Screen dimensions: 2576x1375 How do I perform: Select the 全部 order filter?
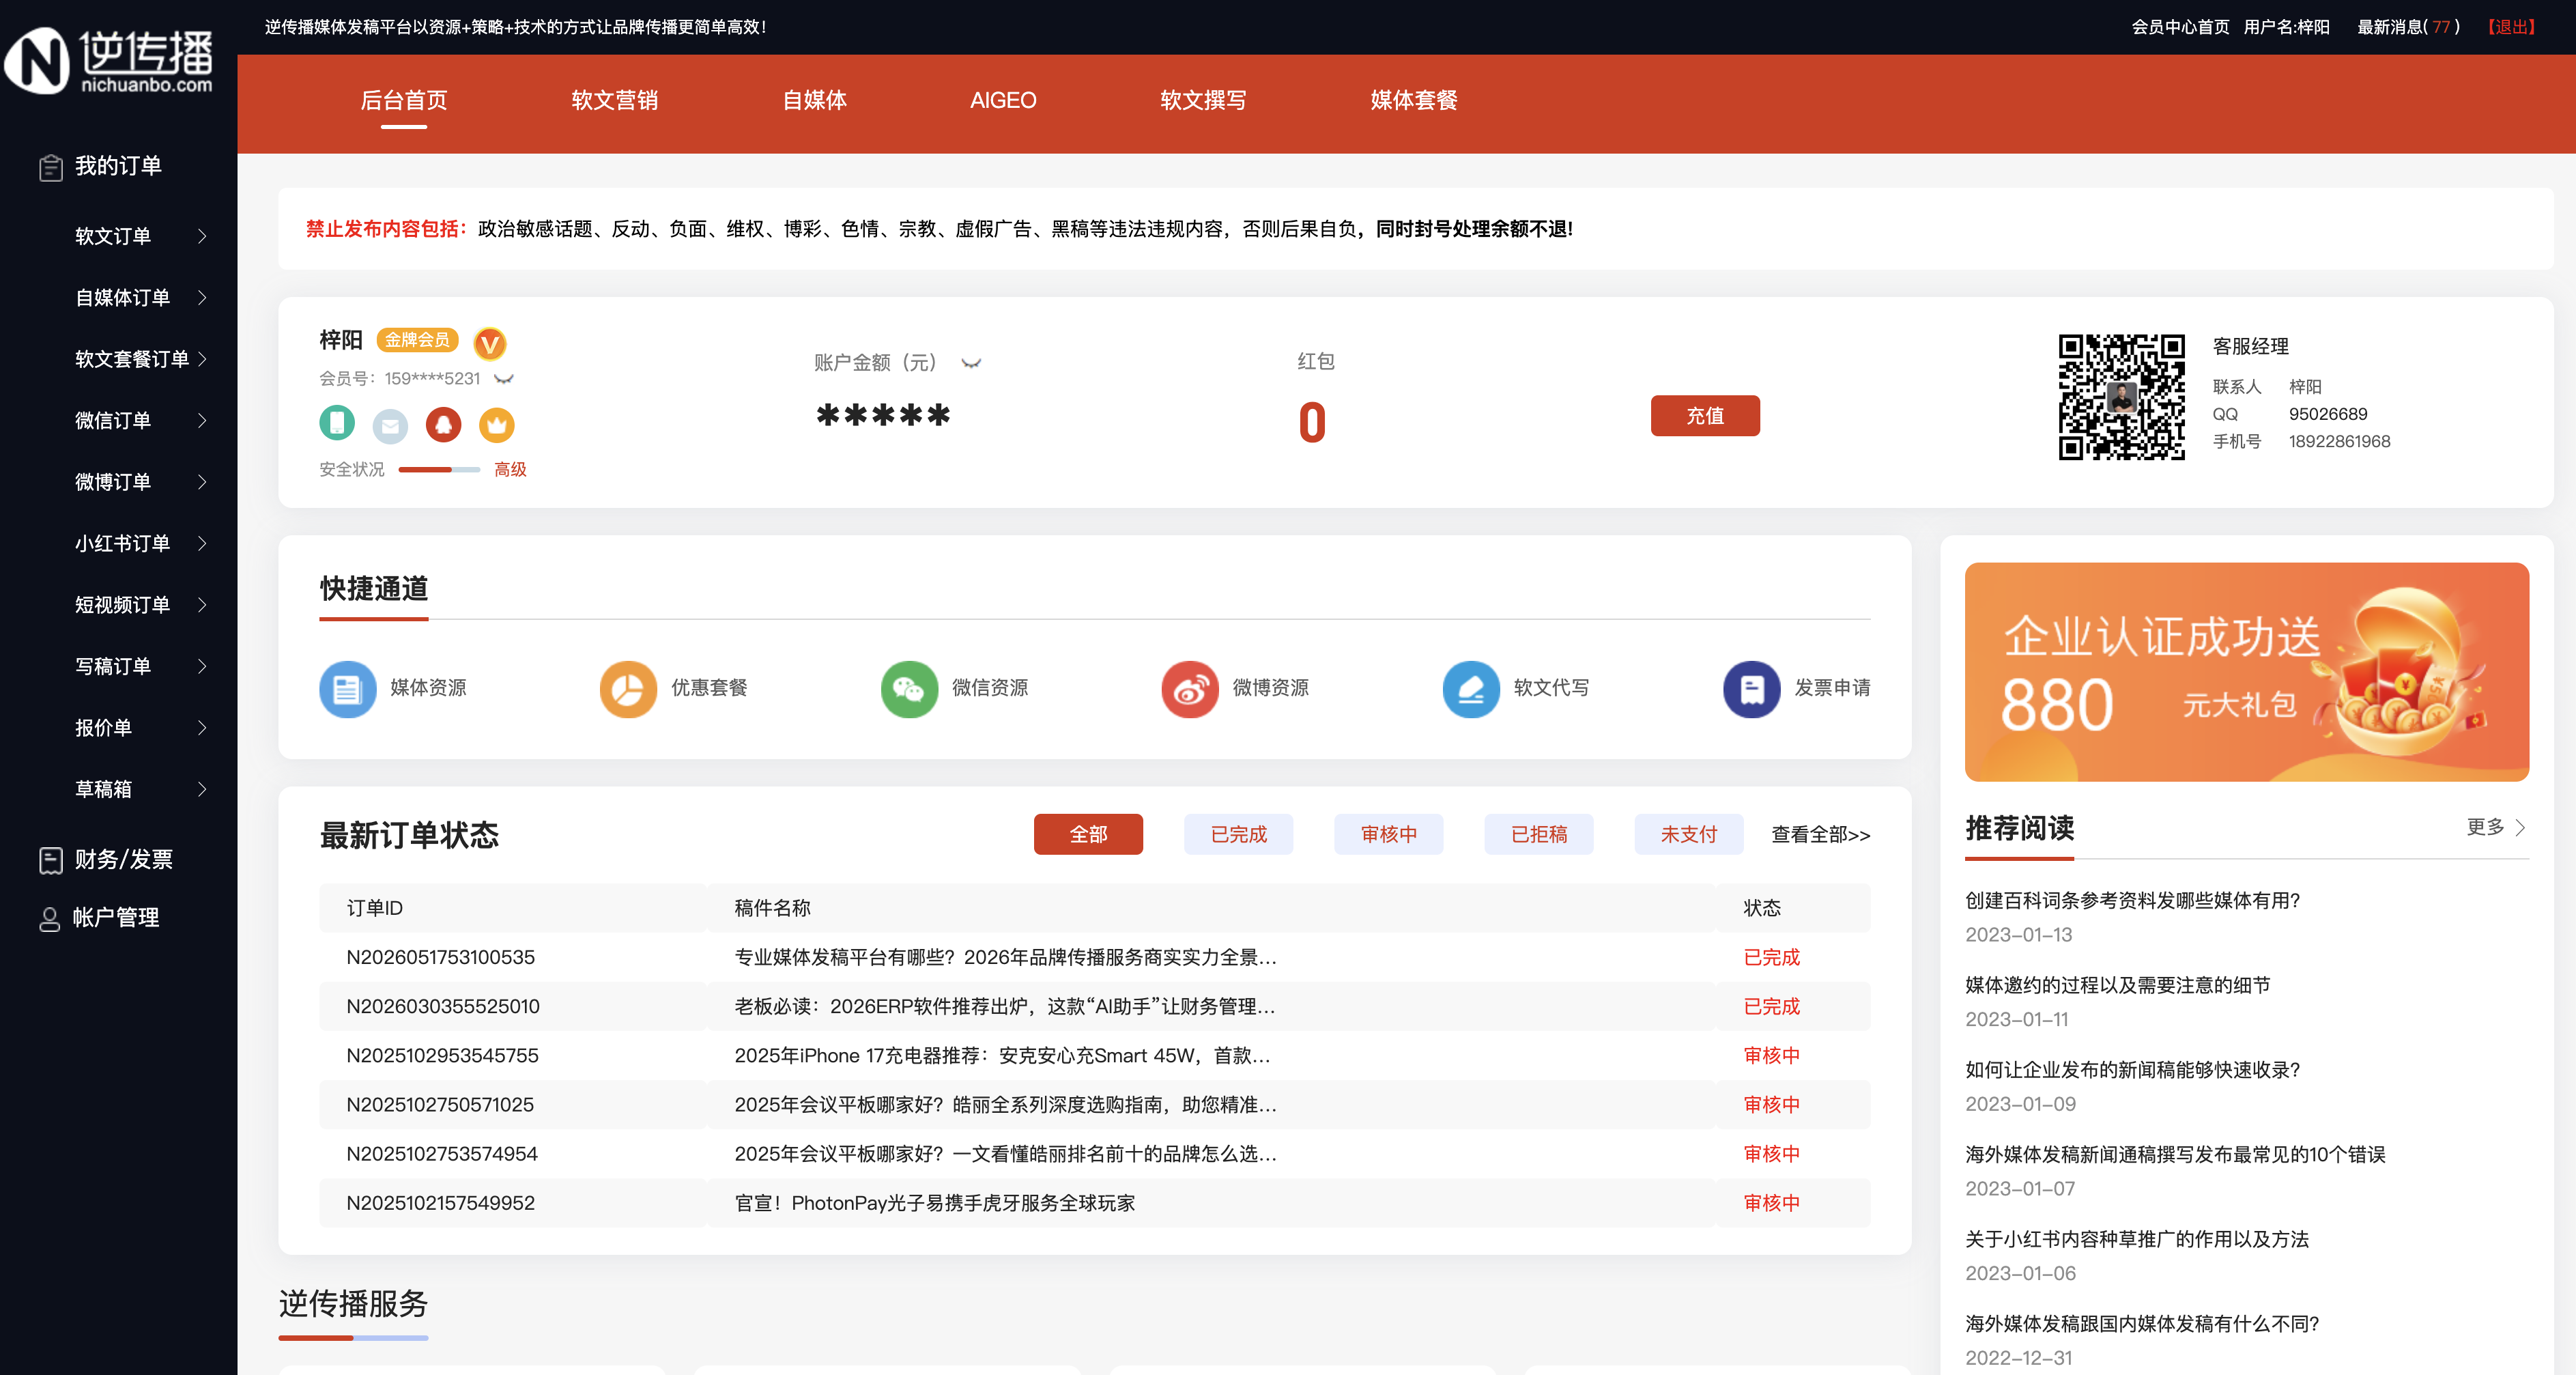(1088, 834)
